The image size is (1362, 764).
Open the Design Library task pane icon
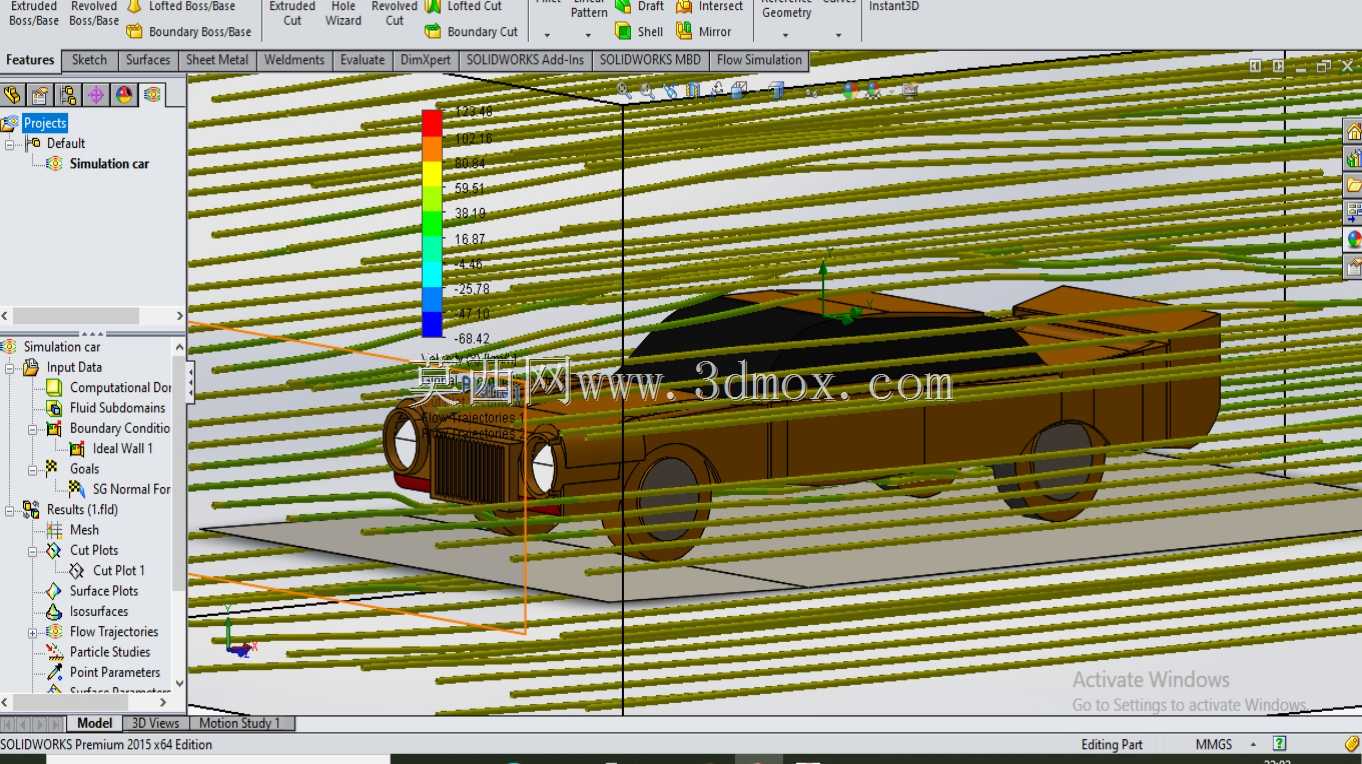click(x=1353, y=158)
